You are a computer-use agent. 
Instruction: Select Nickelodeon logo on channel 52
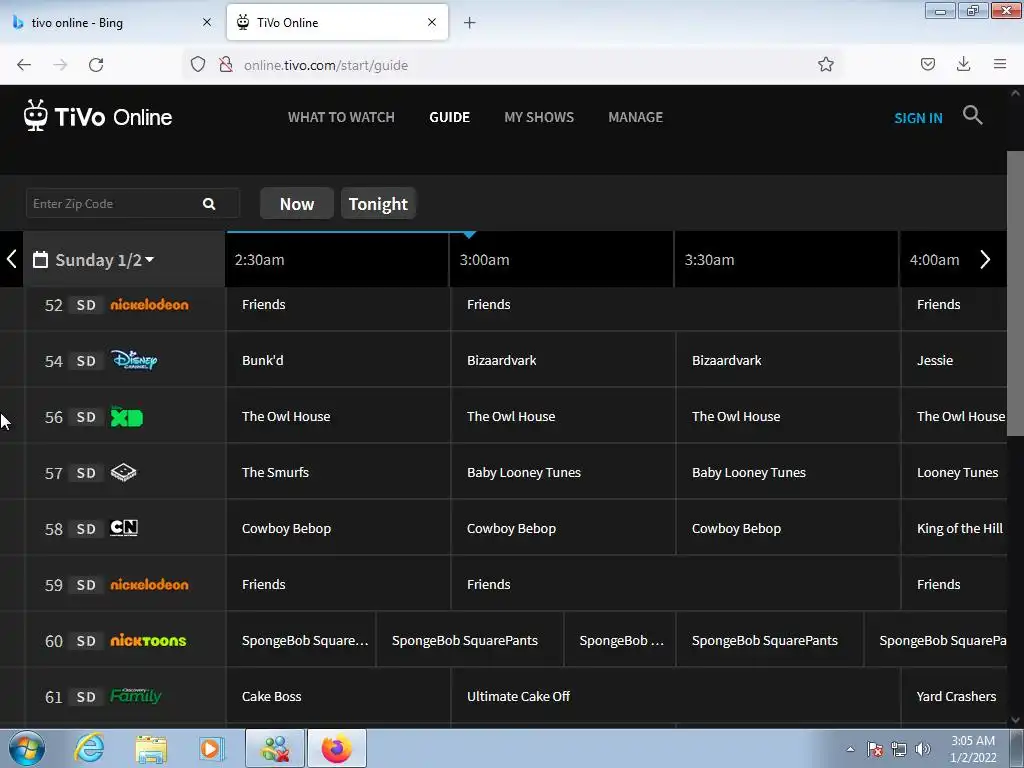150,305
